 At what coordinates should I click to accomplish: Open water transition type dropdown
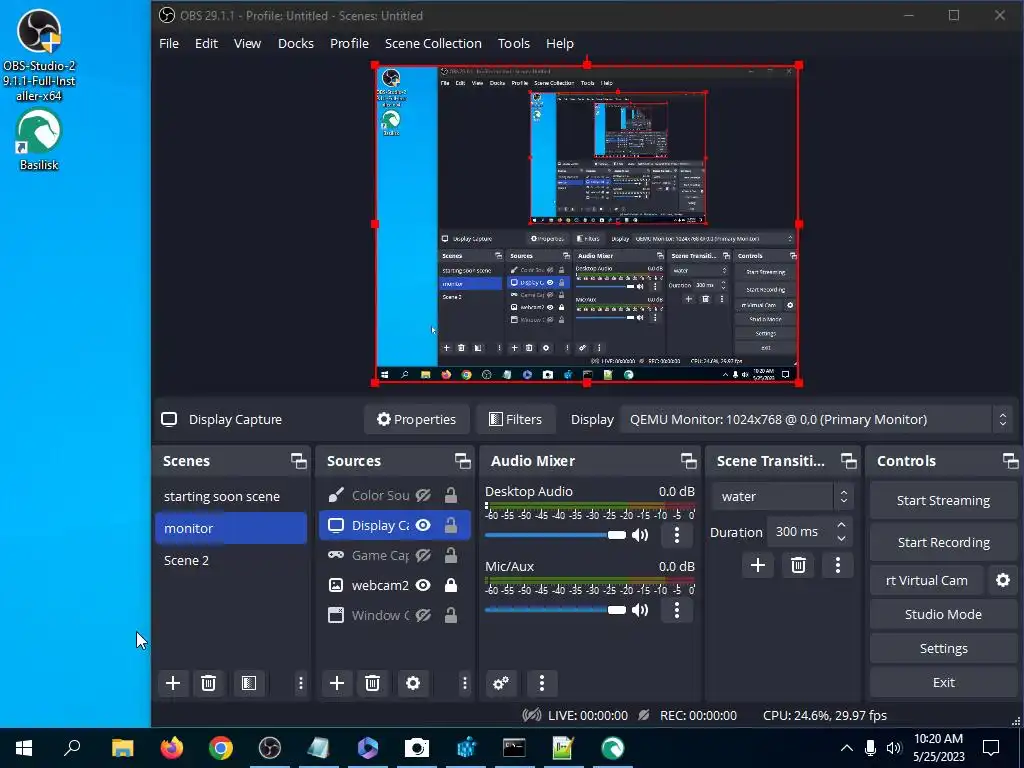[782, 496]
